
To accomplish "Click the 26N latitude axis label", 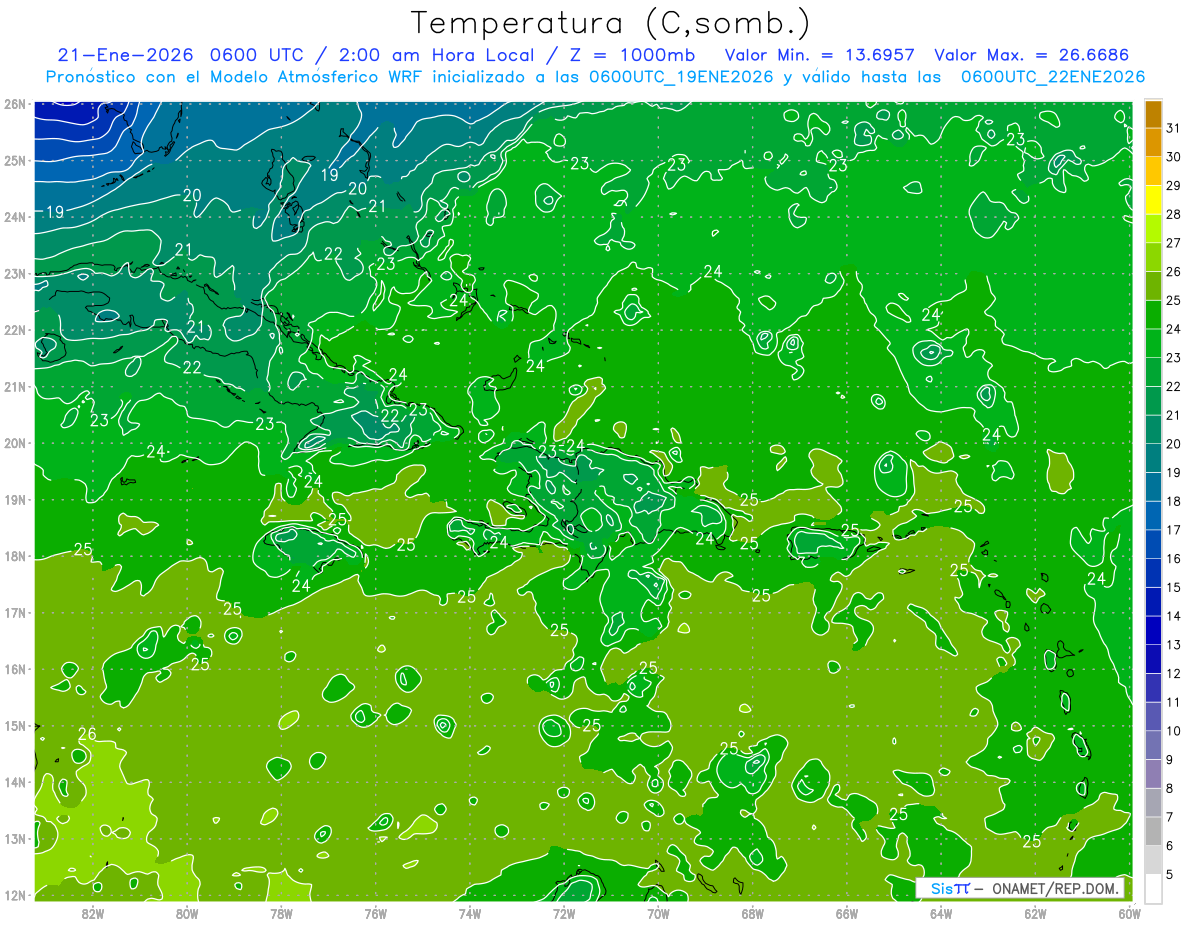I will point(15,104).
